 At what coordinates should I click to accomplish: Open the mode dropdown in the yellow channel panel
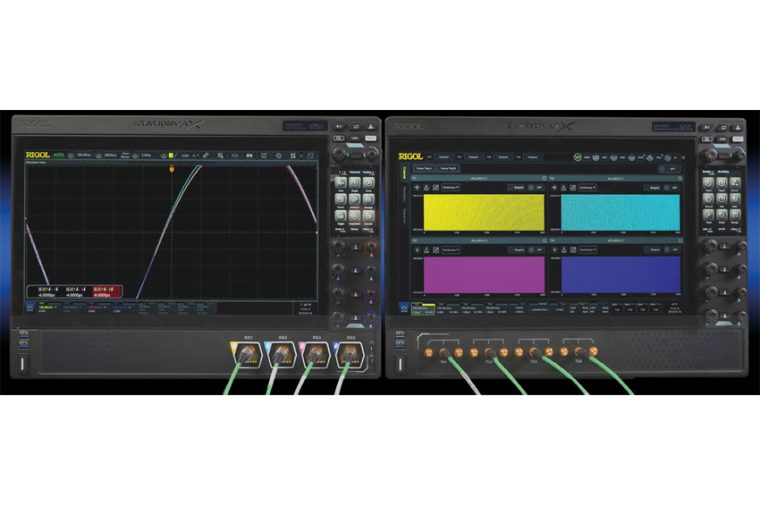coord(452,186)
